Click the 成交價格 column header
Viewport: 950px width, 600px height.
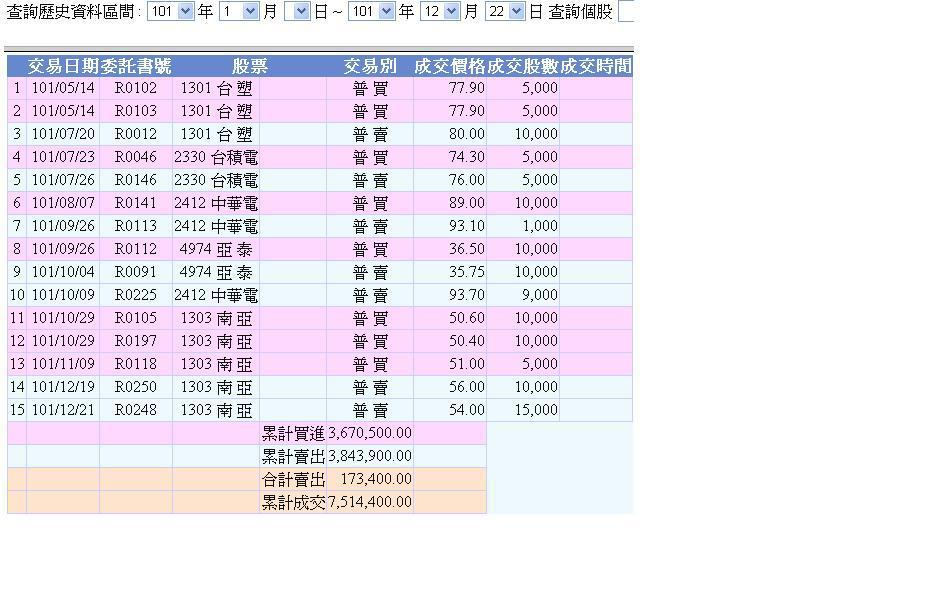(x=450, y=67)
